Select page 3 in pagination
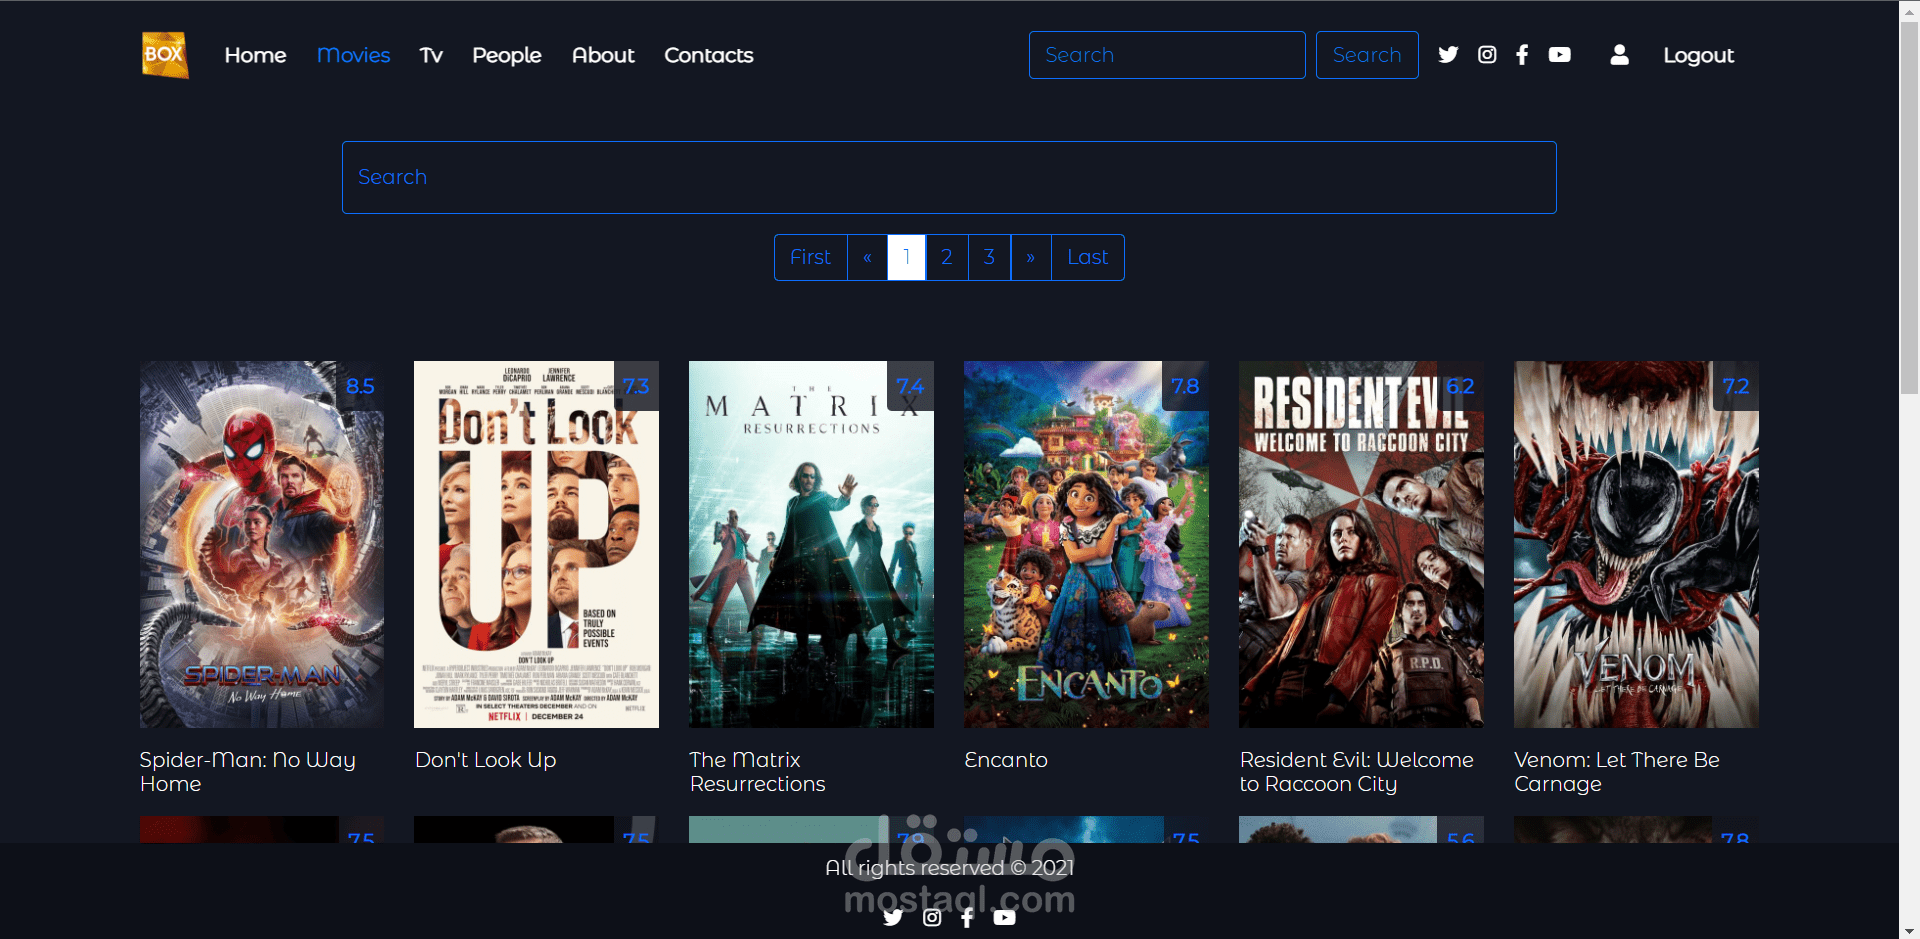The image size is (1920, 939). [989, 257]
